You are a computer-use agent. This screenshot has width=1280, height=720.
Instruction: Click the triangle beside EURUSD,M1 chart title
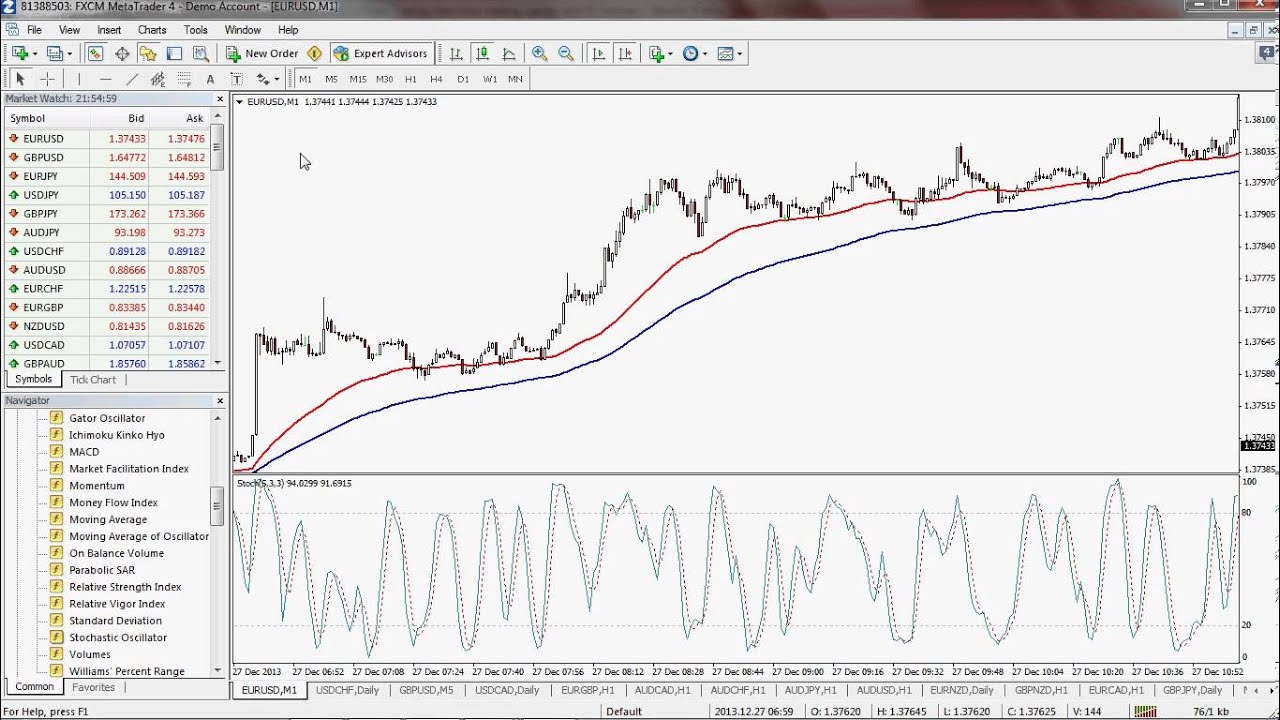pos(240,101)
